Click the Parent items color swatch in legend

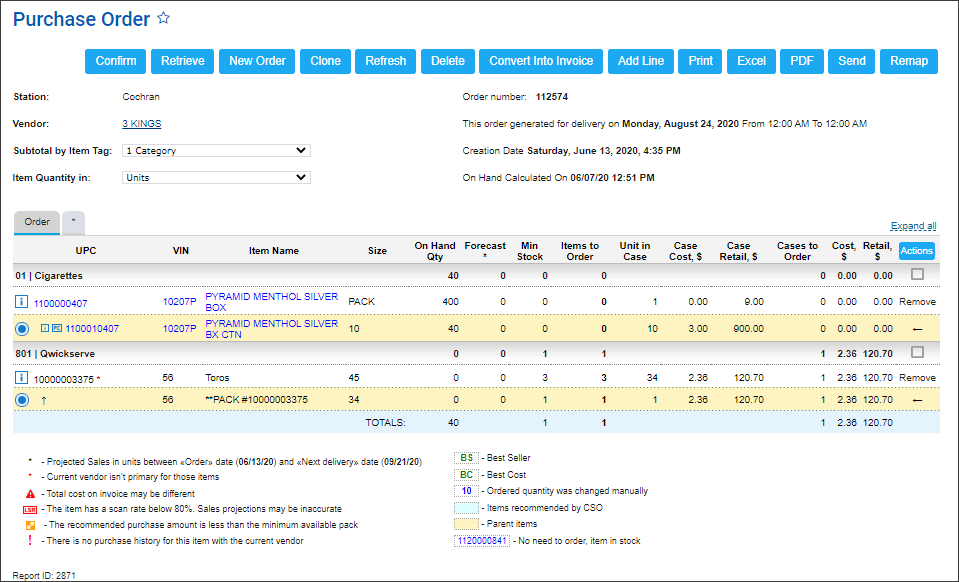(x=466, y=523)
